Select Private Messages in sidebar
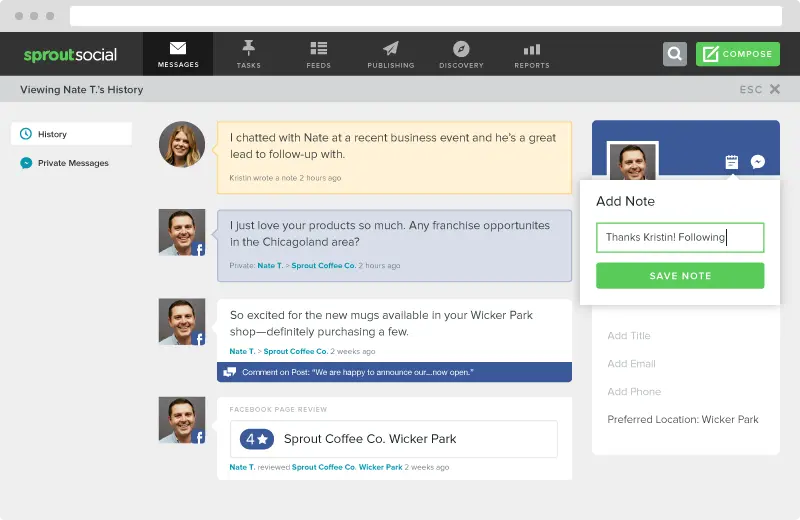 click(71, 163)
